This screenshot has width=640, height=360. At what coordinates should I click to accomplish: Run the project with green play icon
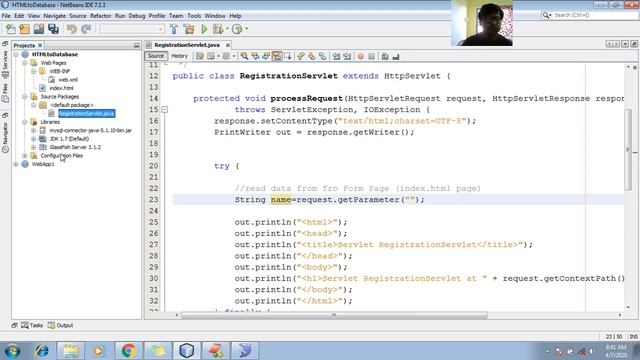coord(204,29)
